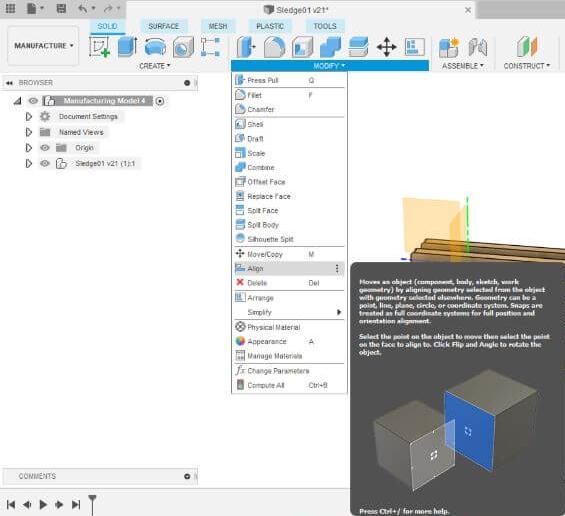
Task: Activate Manufacturing Model 4 radio button
Action: click(160, 101)
